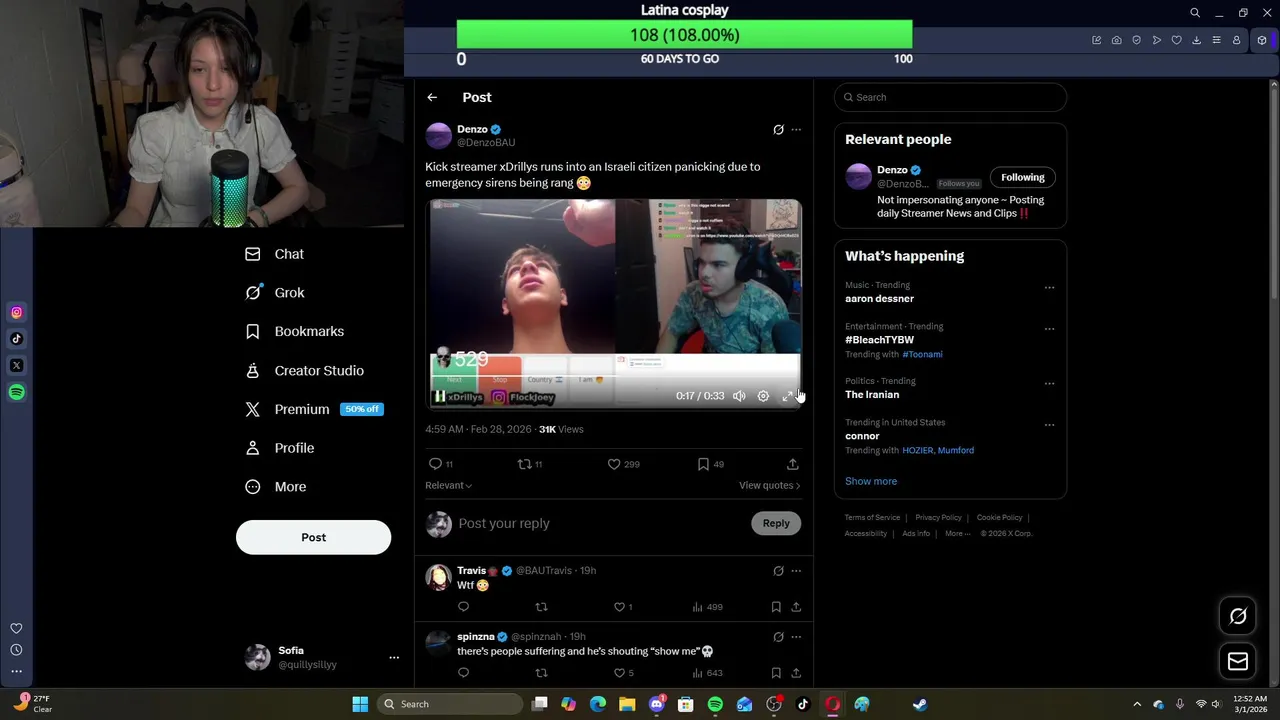Click Grok icon on spinzna's reply
This screenshot has width=1280, height=720.
(x=778, y=637)
